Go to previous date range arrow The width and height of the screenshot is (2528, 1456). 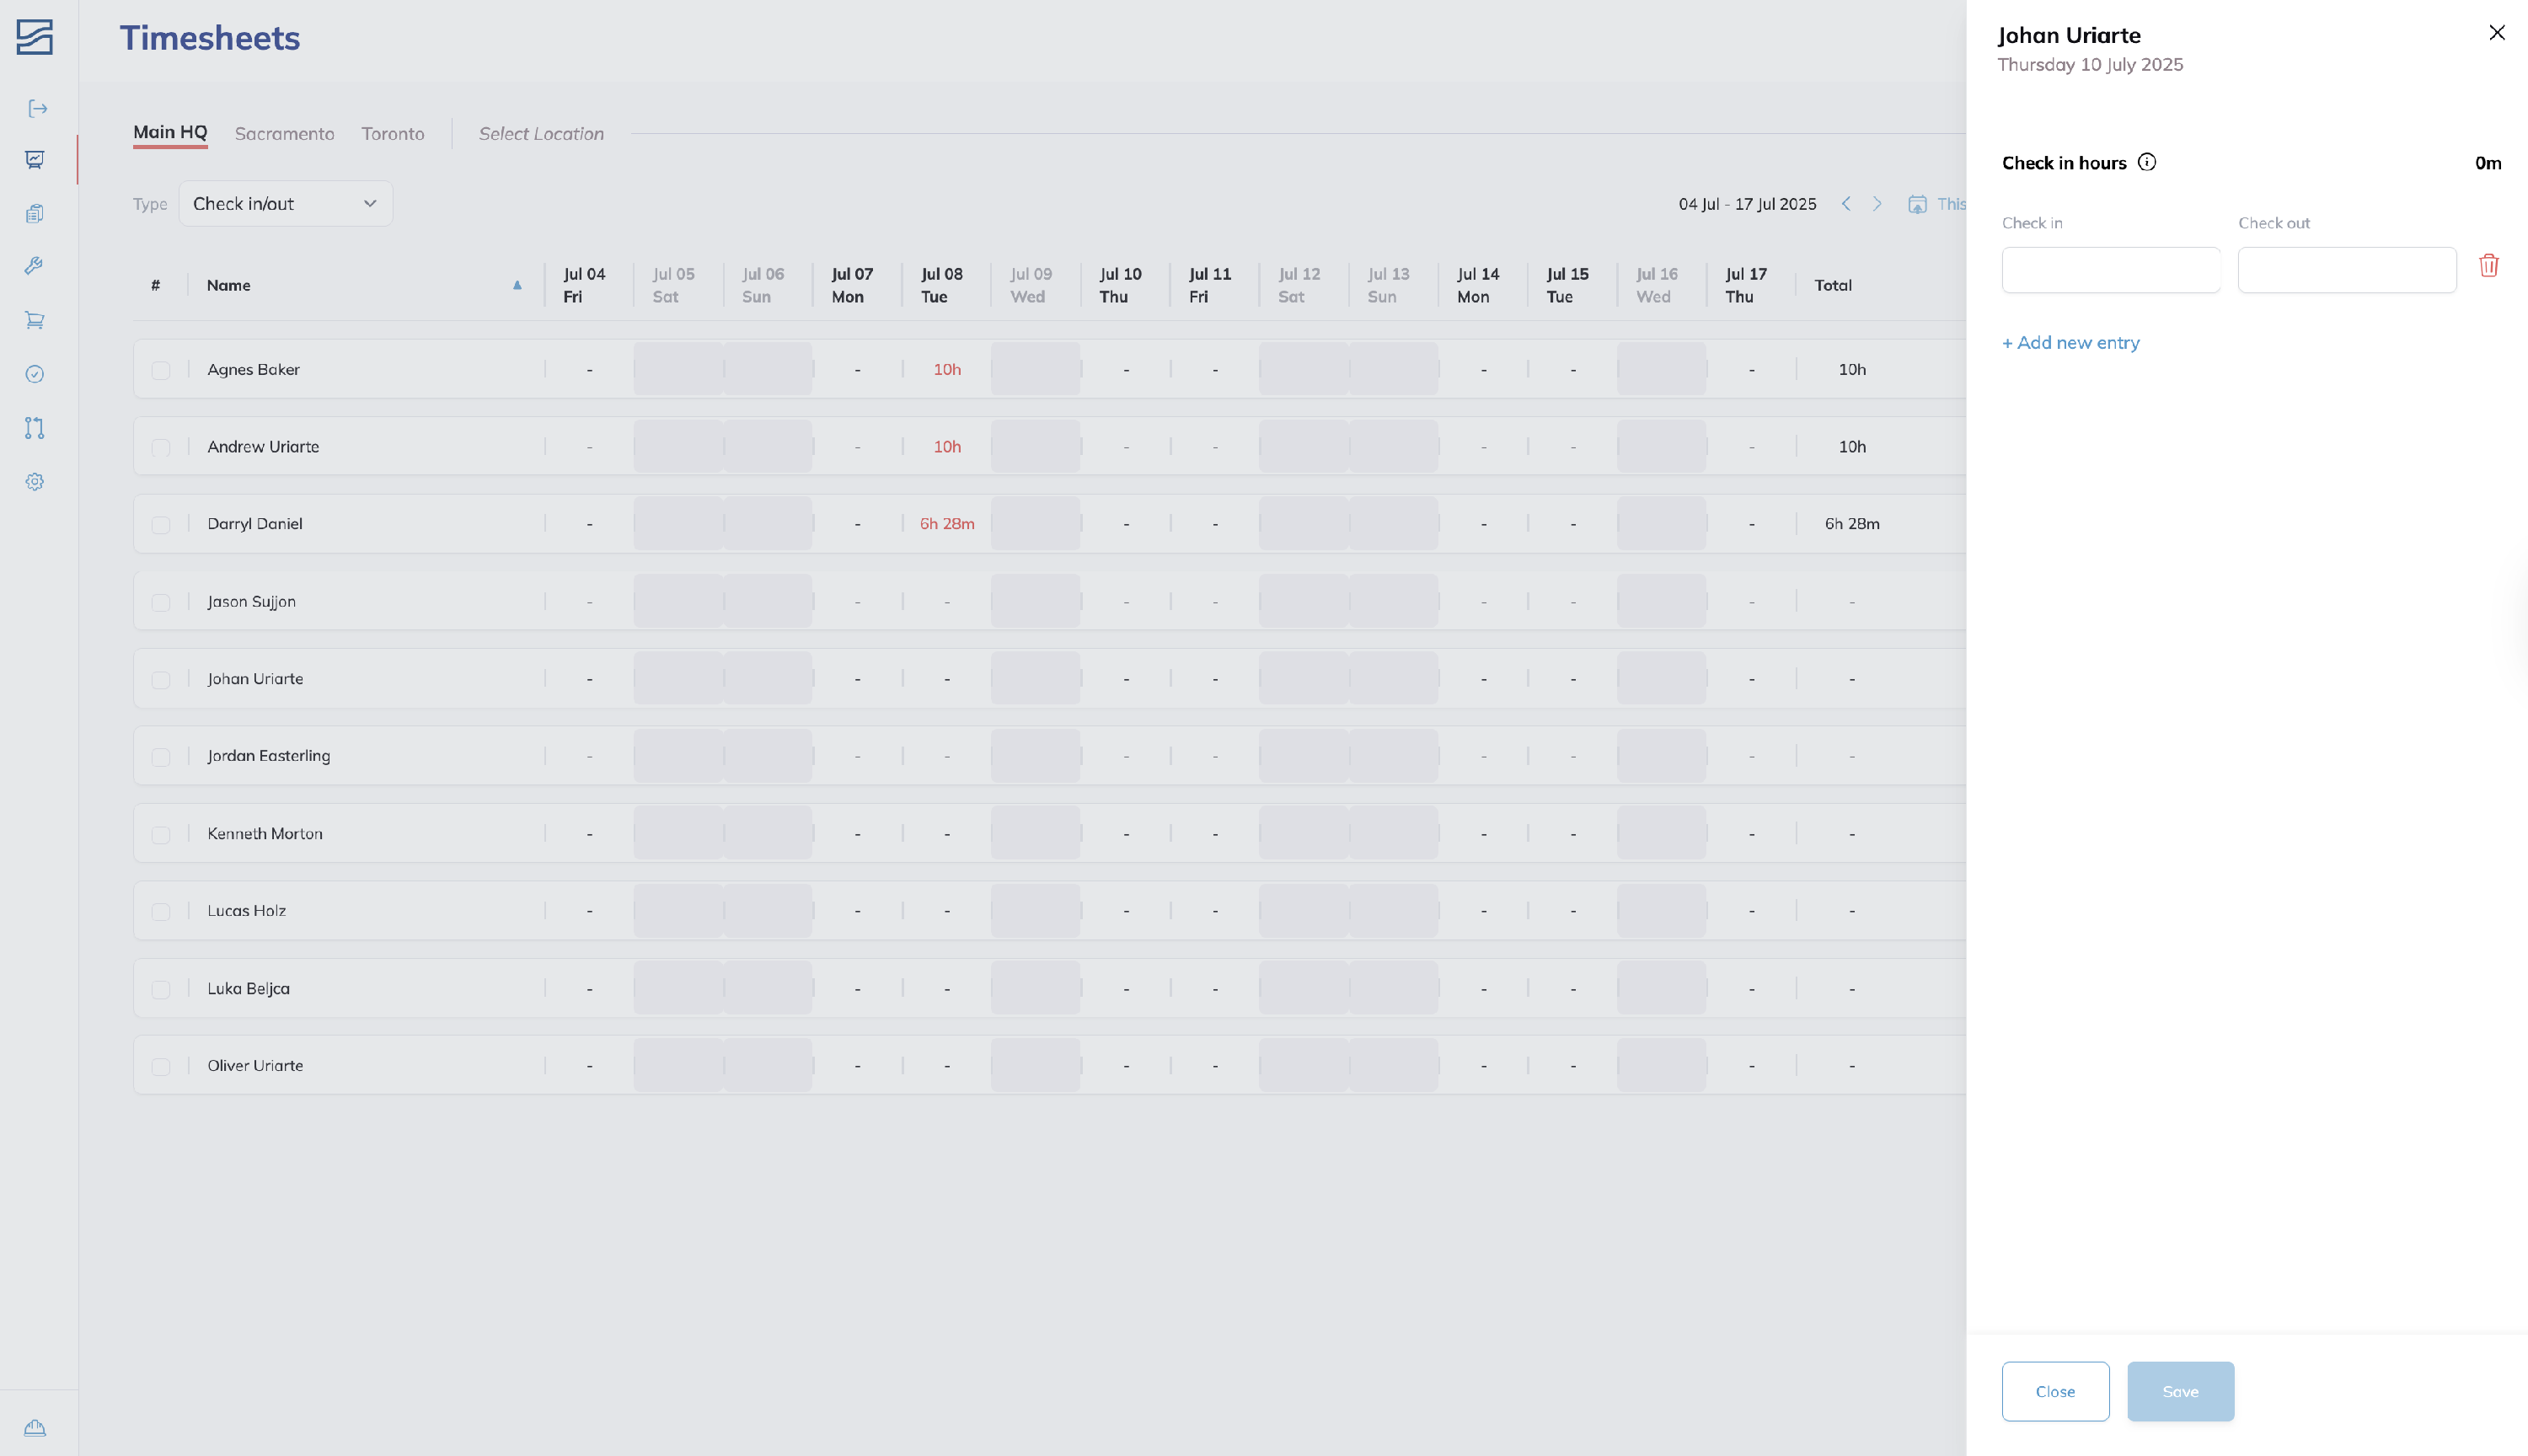point(1846,204)
